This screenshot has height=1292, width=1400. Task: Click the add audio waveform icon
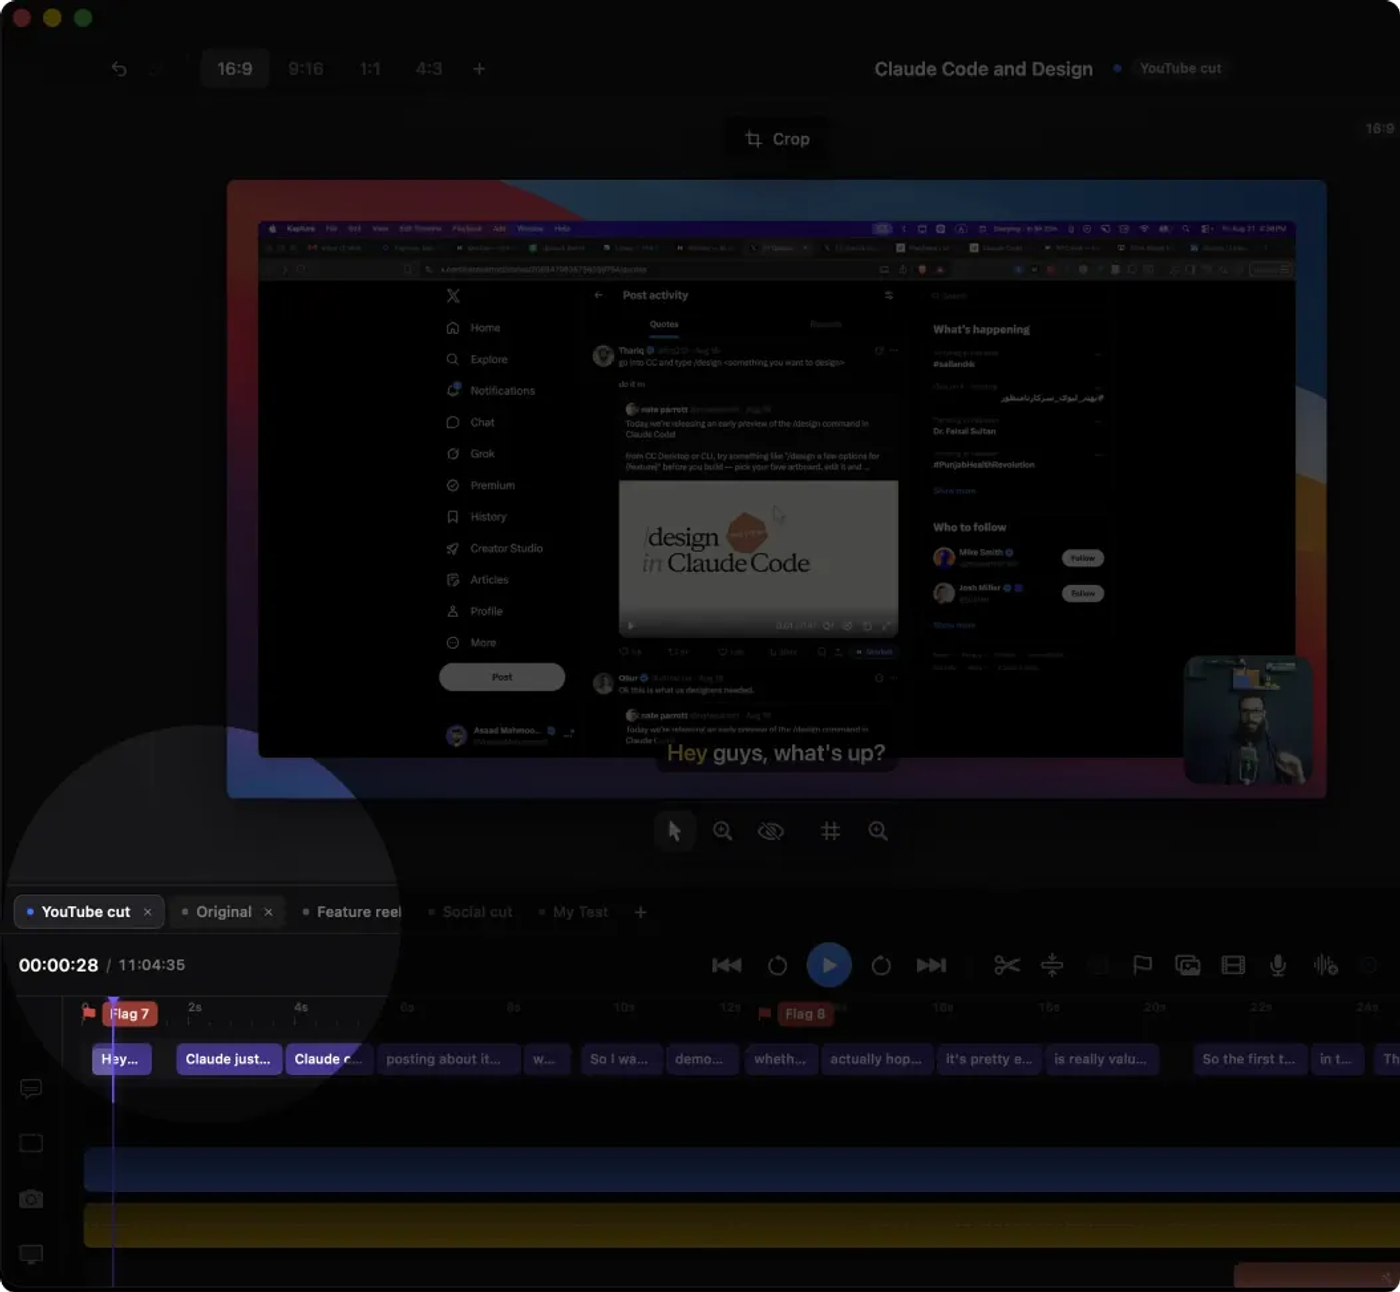[1326, 965]
